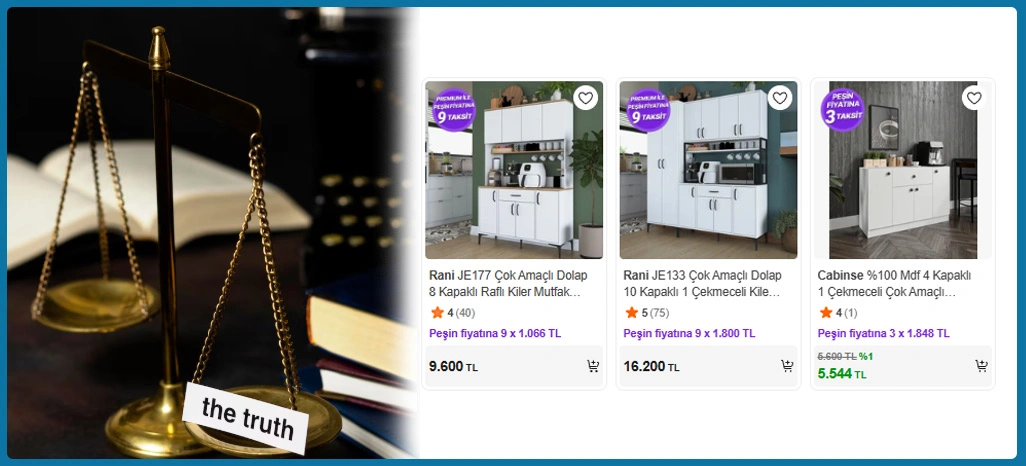
Task: Add the 5.544 TL cabinet to cart
Action: [982, 367]
